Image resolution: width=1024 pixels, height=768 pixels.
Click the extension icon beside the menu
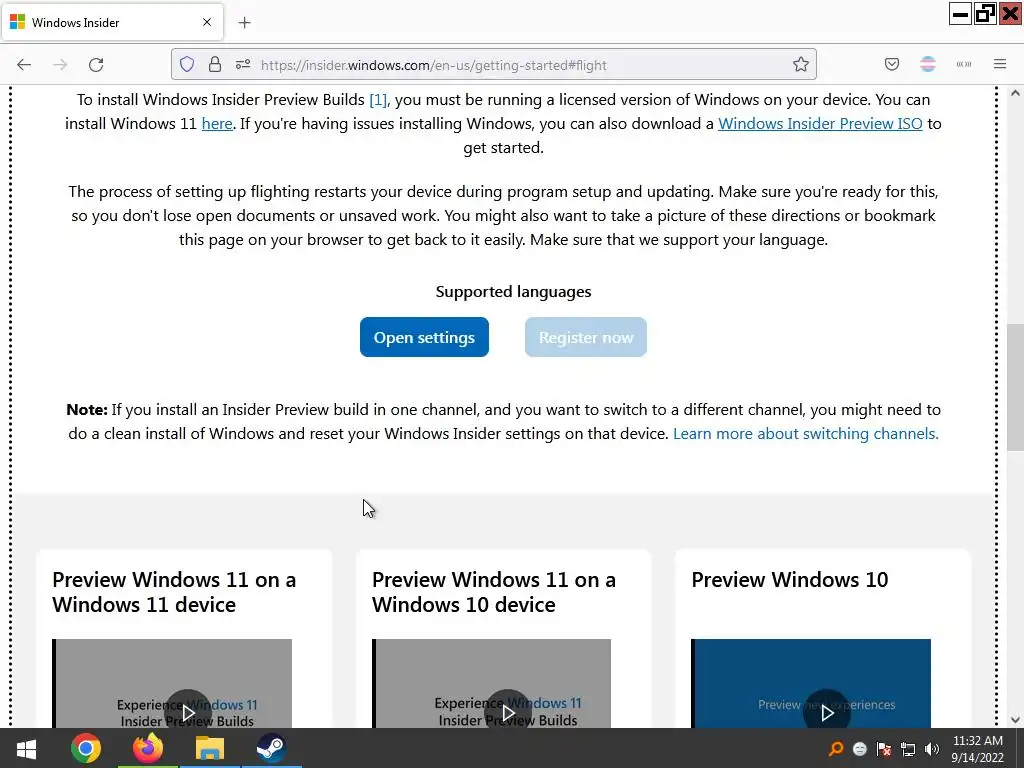[x=964, y=65]
